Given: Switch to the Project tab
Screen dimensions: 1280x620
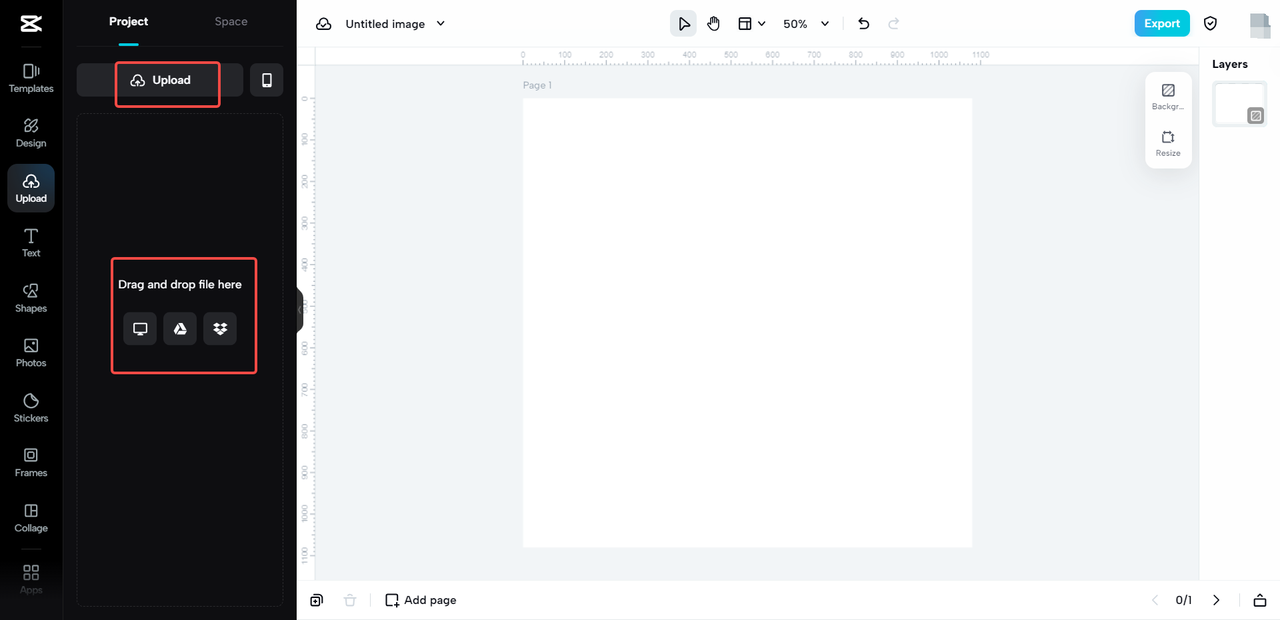Looking at the screenshot, I should pyautogui.click(x=129, y=22).
